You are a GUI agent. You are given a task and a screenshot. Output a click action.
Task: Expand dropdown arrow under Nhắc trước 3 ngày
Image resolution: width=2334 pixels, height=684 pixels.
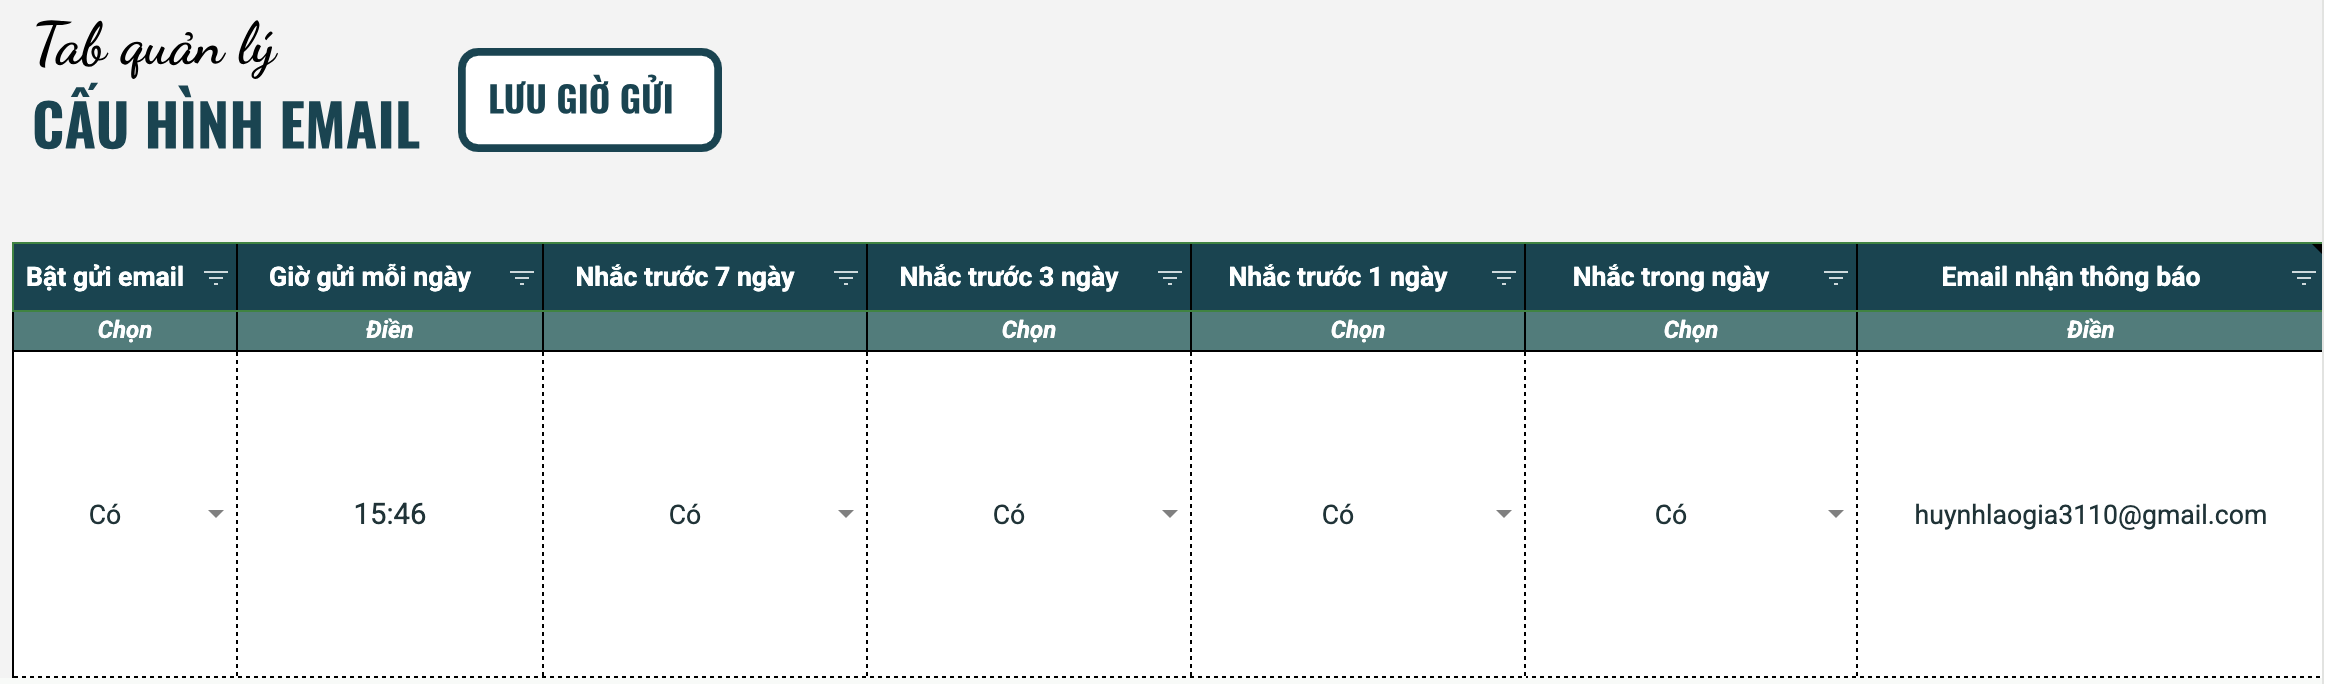1169,514
